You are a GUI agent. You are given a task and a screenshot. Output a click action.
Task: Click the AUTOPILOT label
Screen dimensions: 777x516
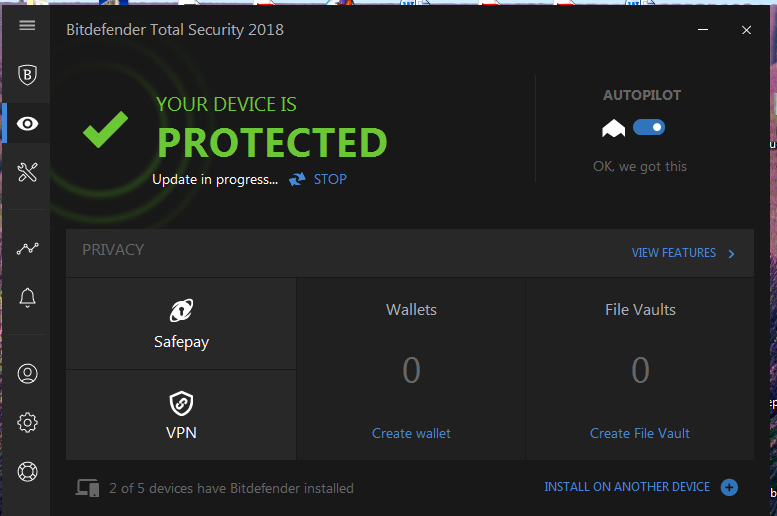tap(642, 95)
